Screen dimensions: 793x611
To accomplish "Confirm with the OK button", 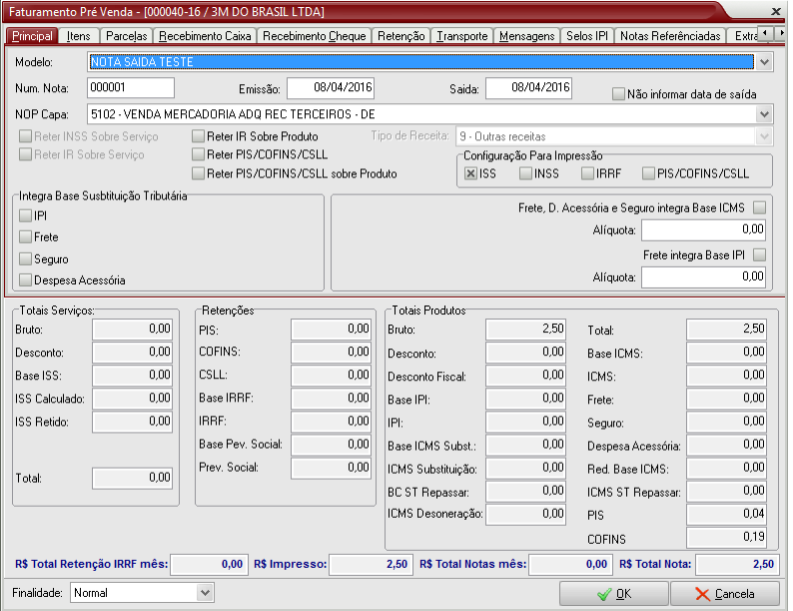I will pos(614,594).
